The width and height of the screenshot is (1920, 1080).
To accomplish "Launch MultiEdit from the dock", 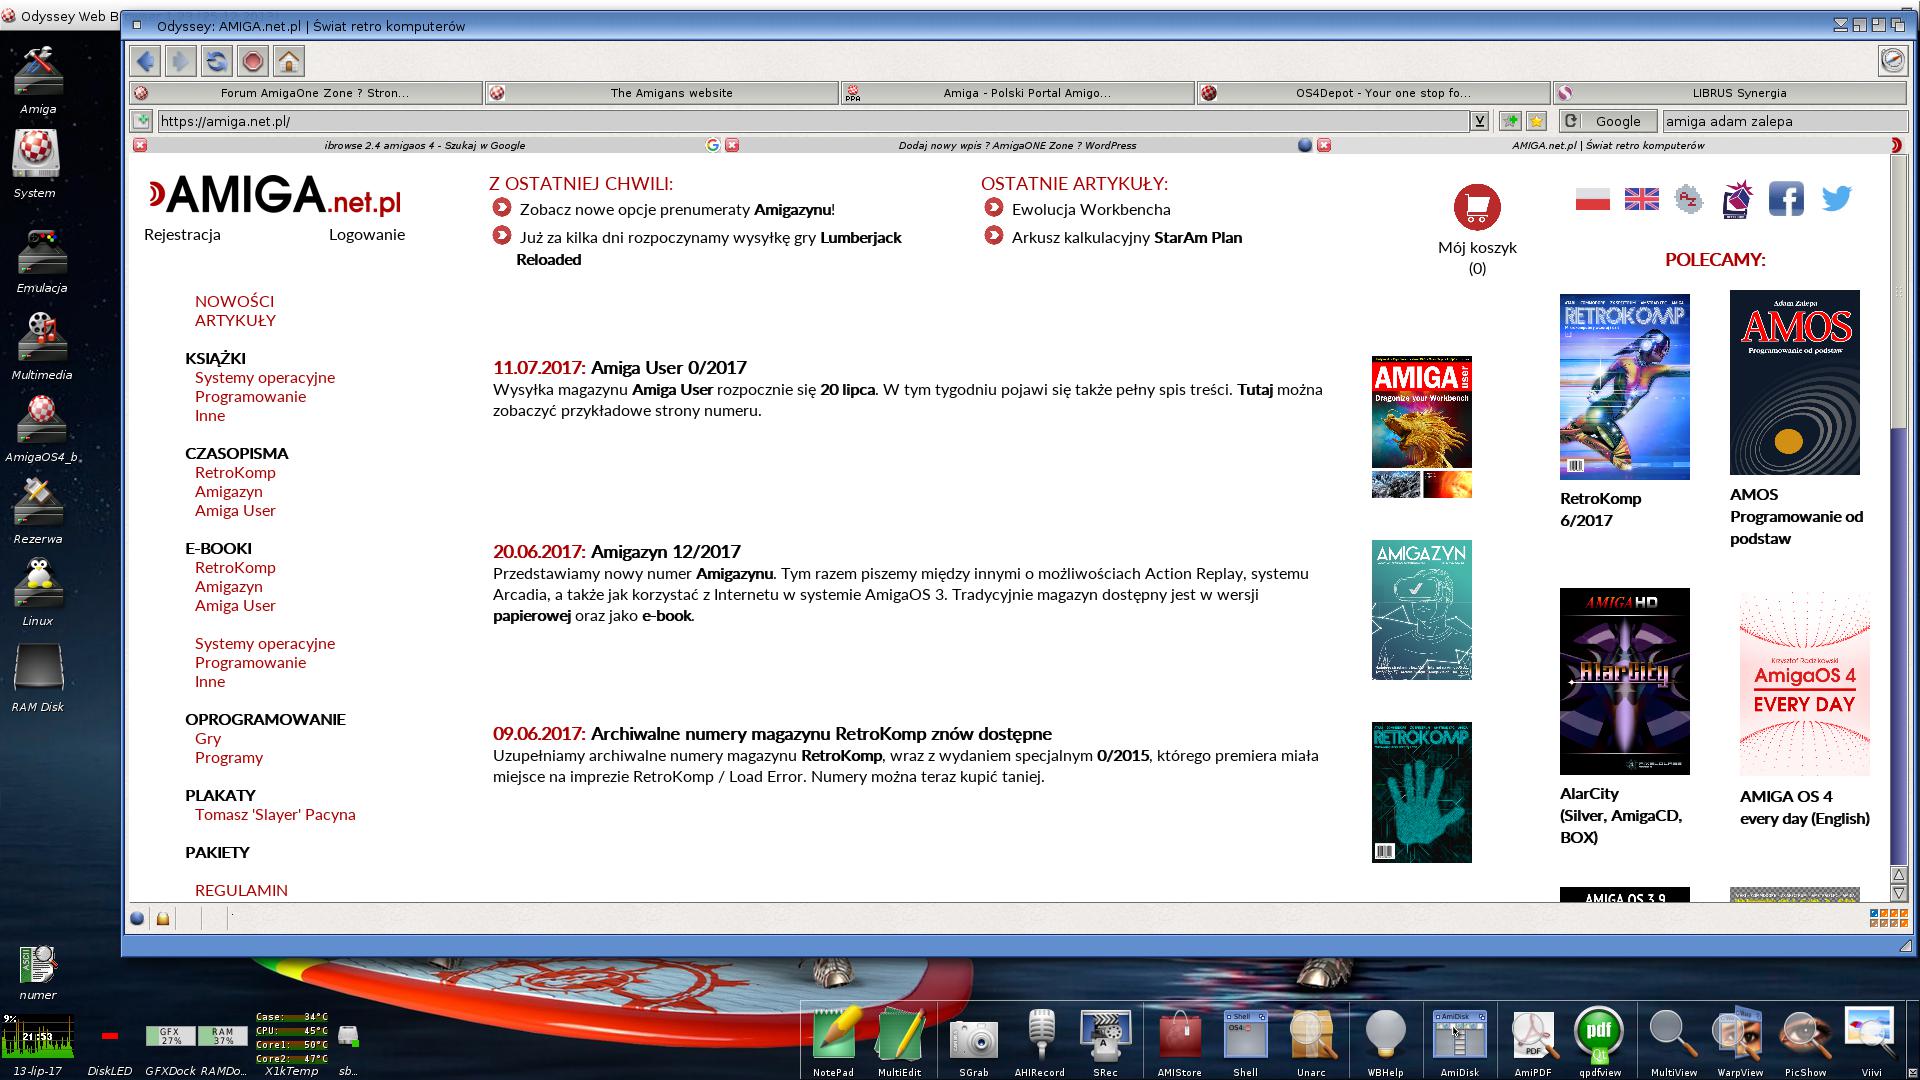I will (x=899, y=1034).
